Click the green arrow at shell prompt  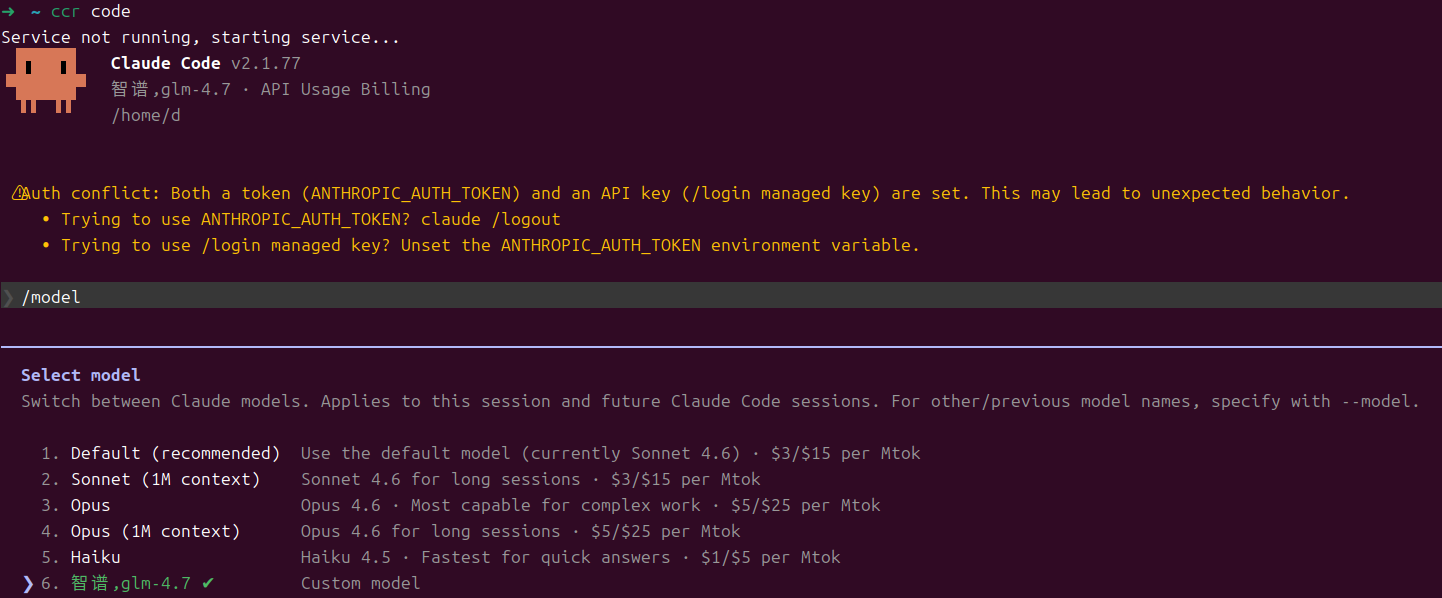pos(8,12)
